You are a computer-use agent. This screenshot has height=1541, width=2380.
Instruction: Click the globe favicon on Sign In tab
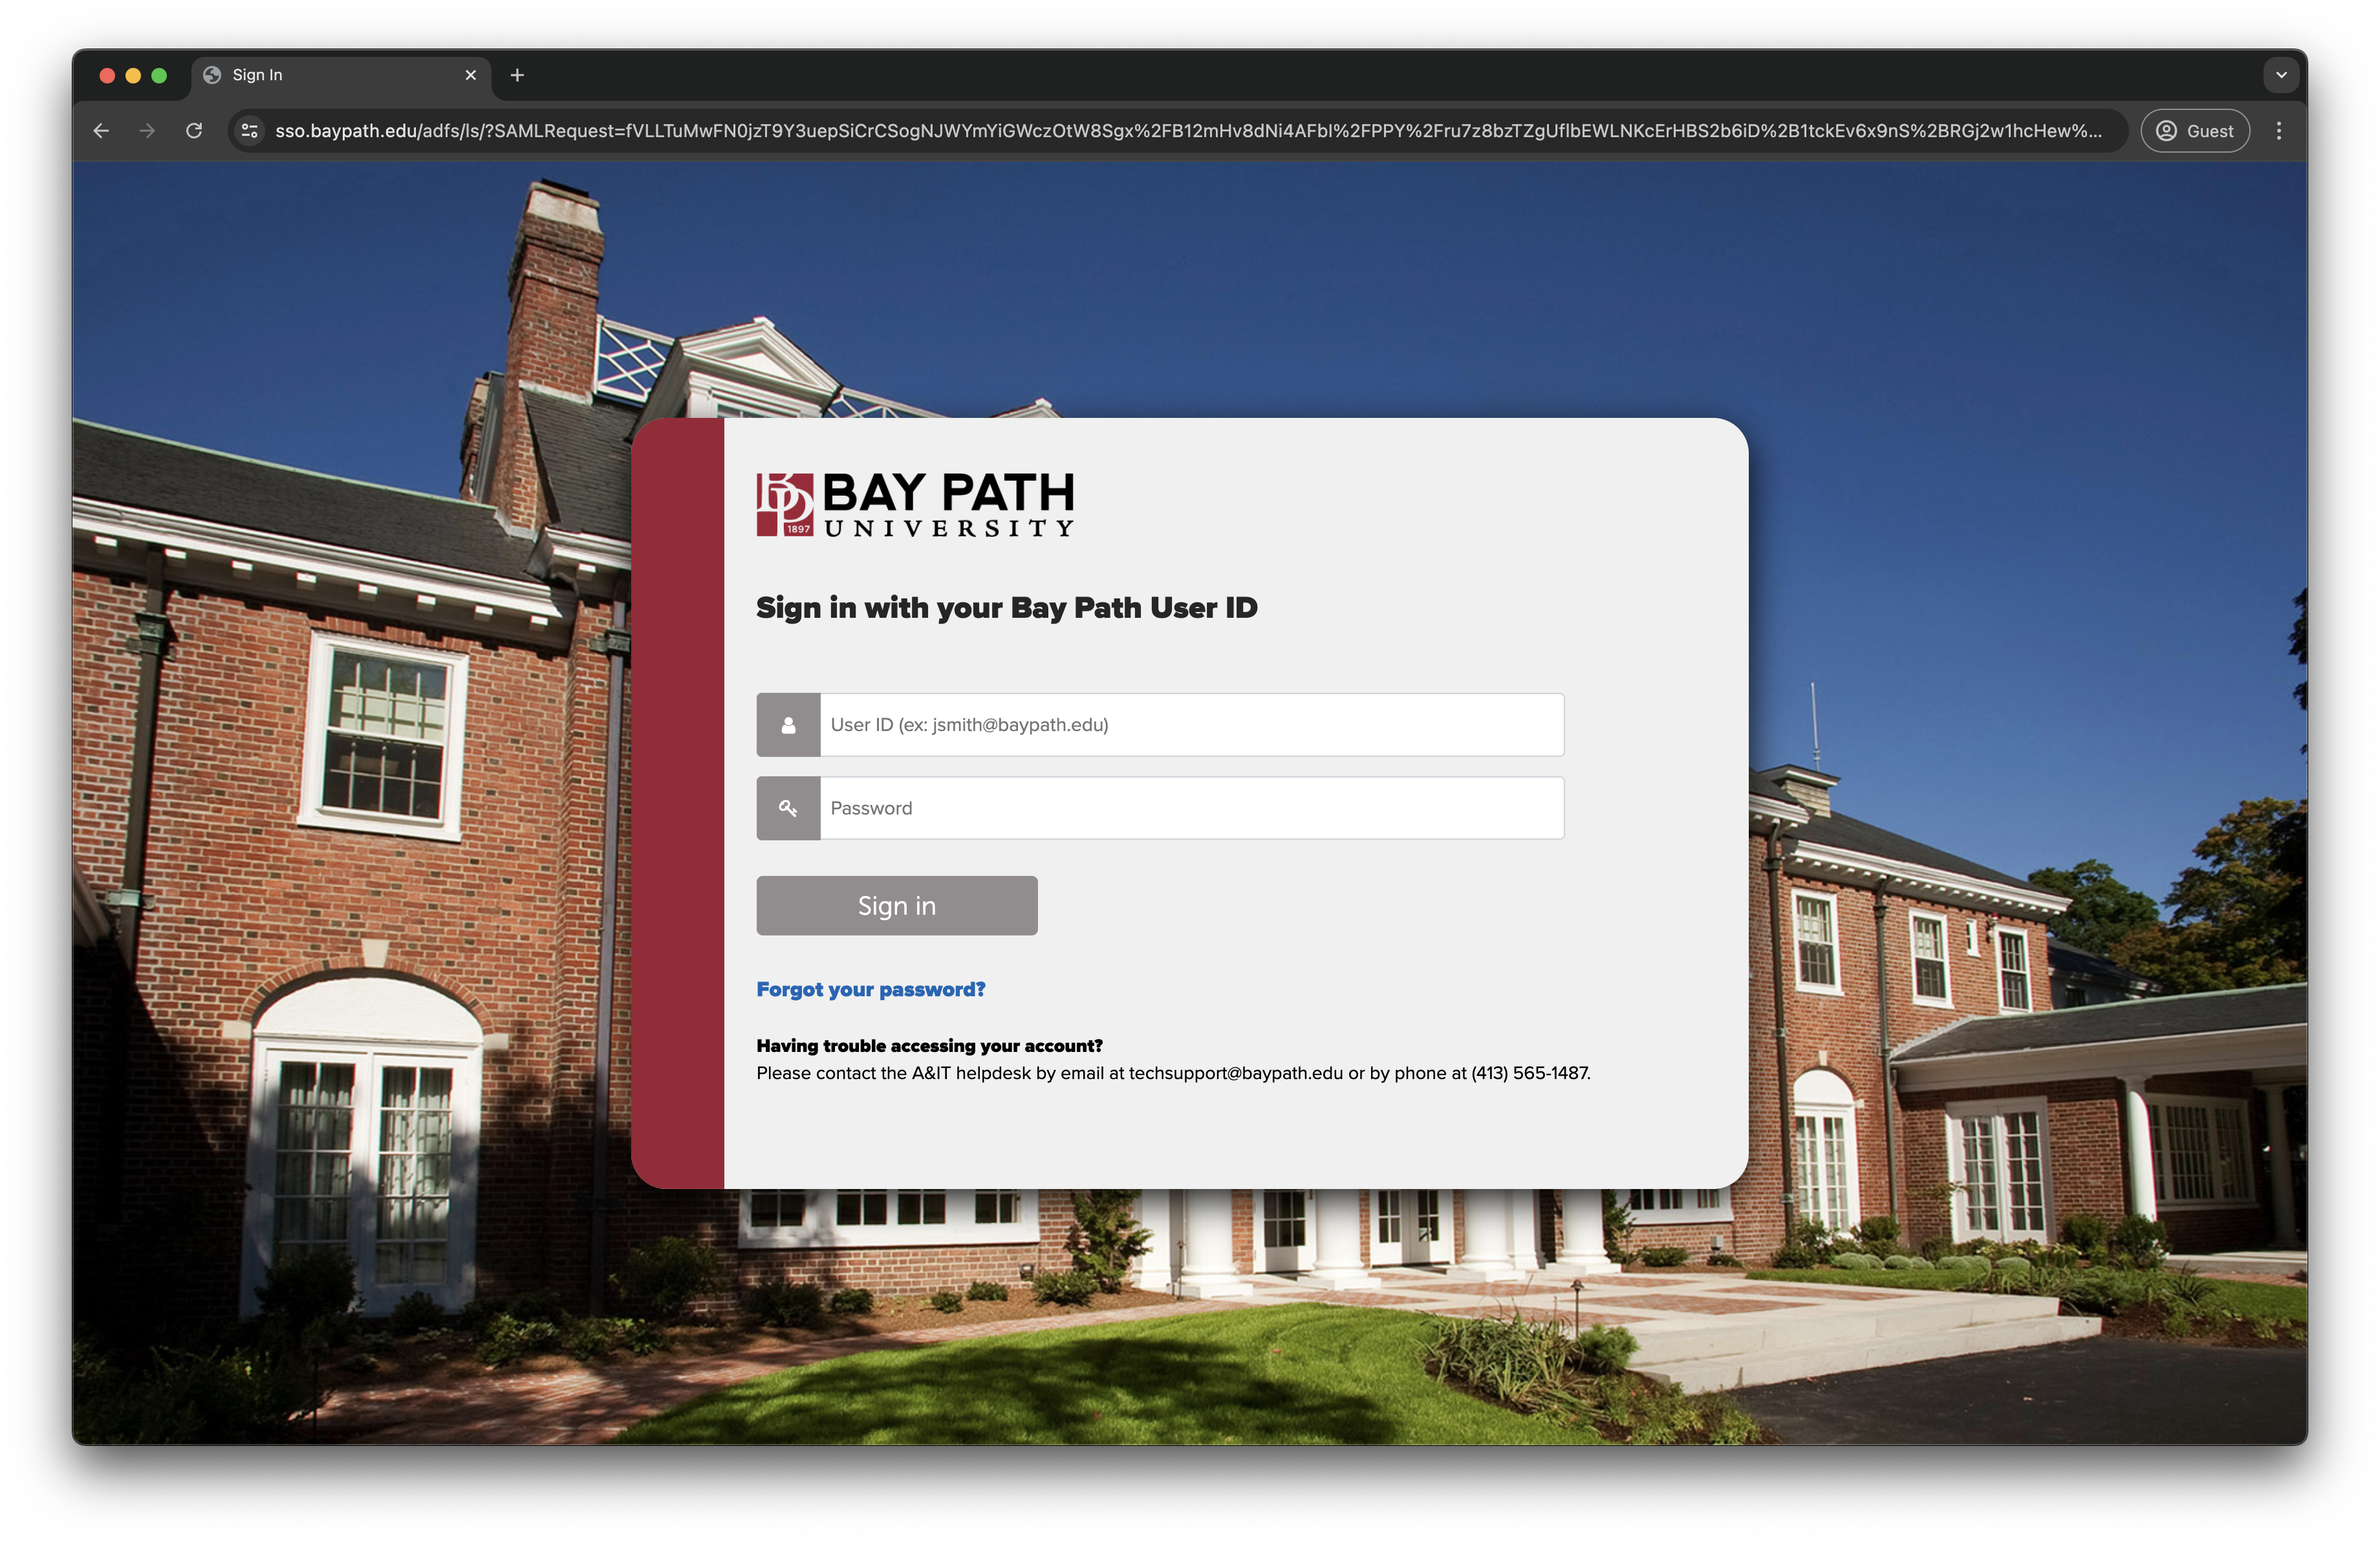click(x=212, y=75)
